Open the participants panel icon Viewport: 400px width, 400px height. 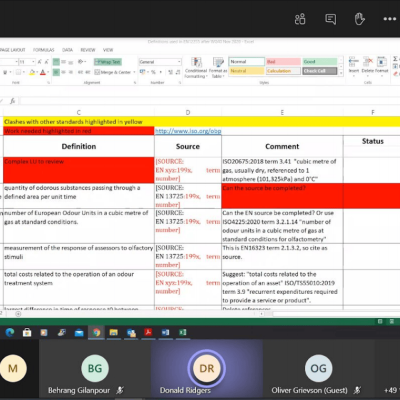tap(300, 19)
